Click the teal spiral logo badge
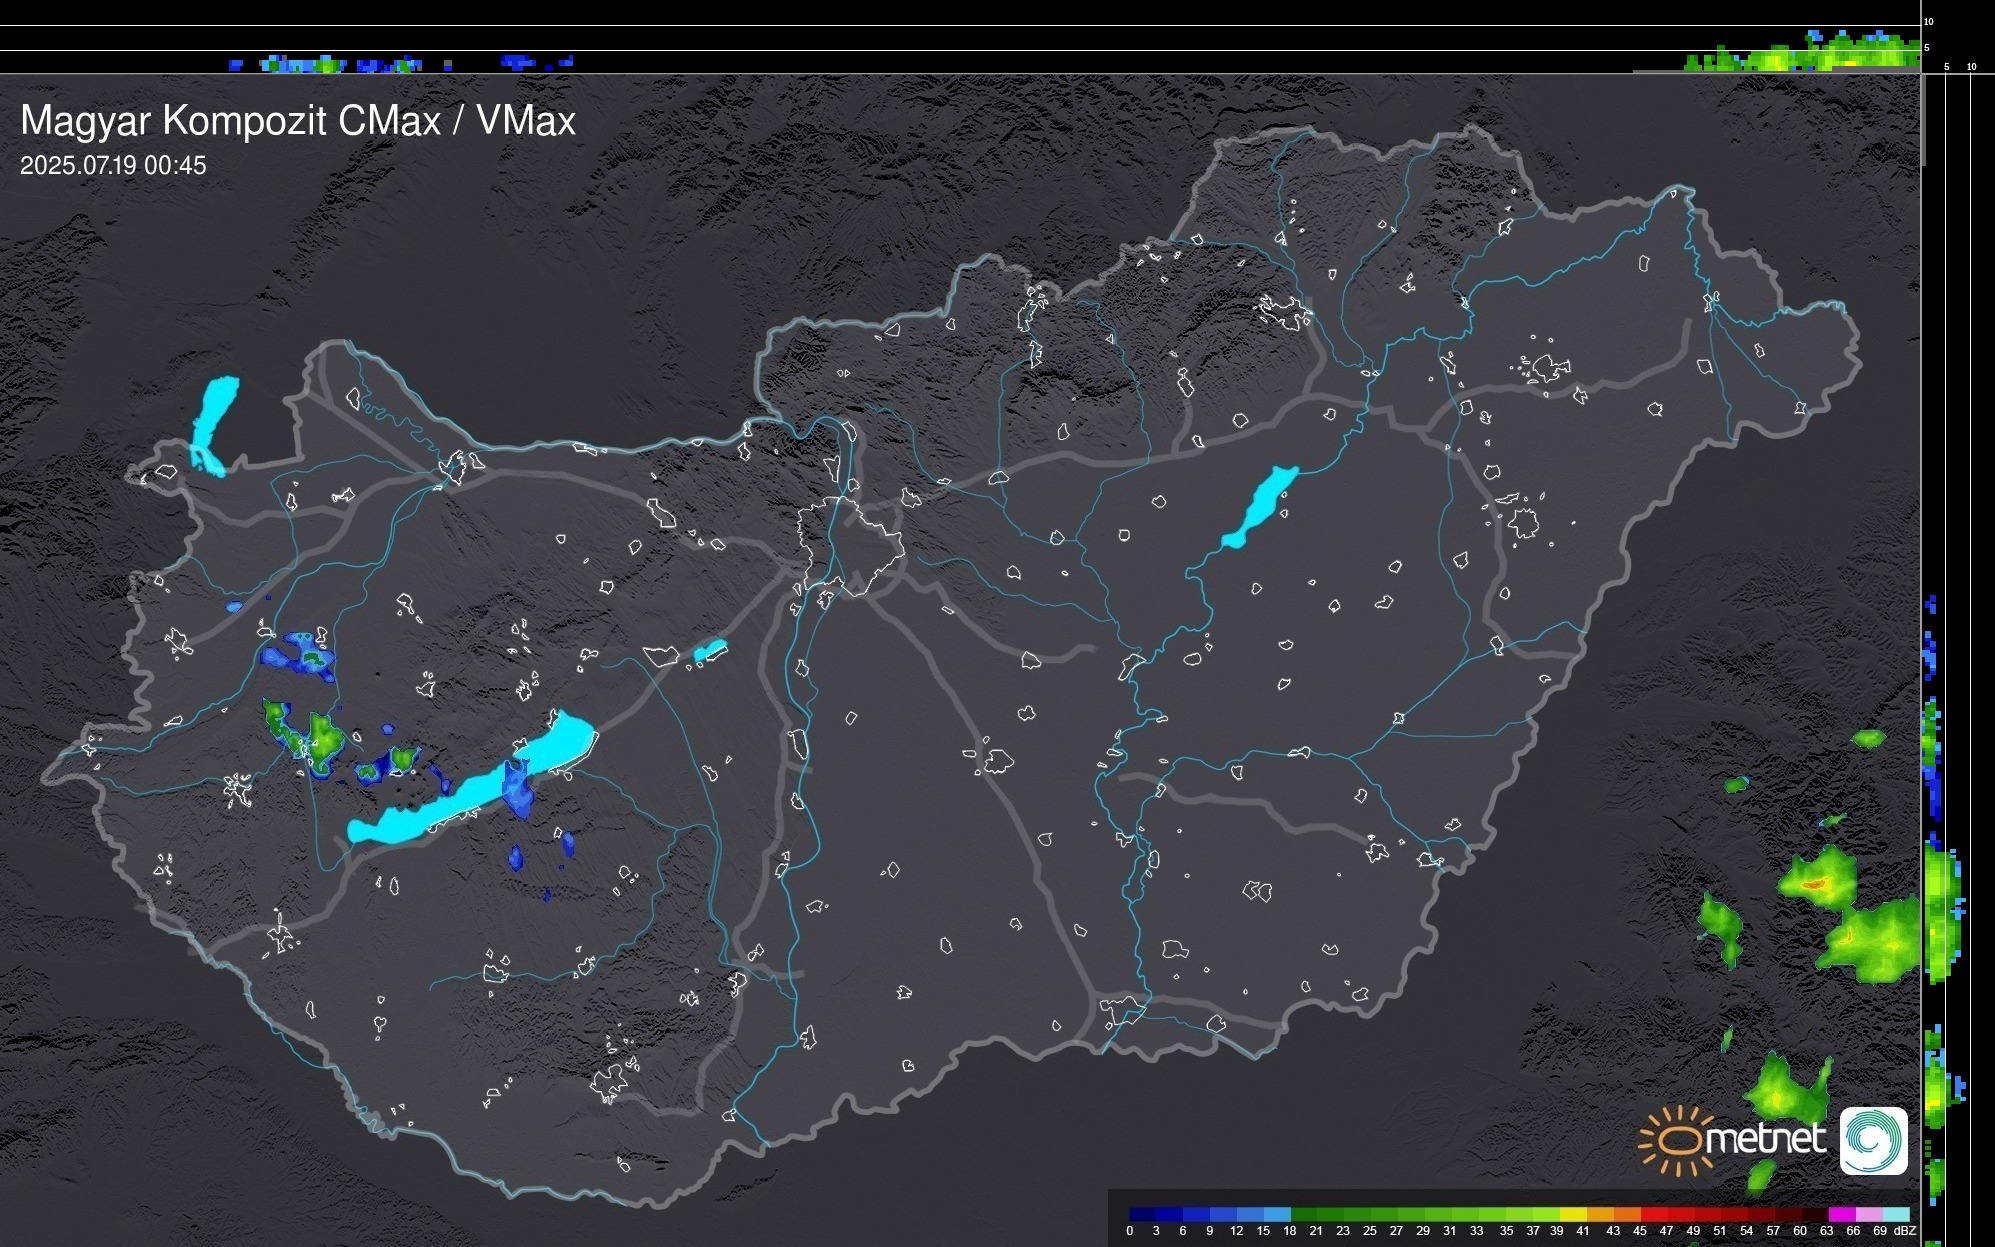The image size is (1995, 1247). coord(1873,1140)
